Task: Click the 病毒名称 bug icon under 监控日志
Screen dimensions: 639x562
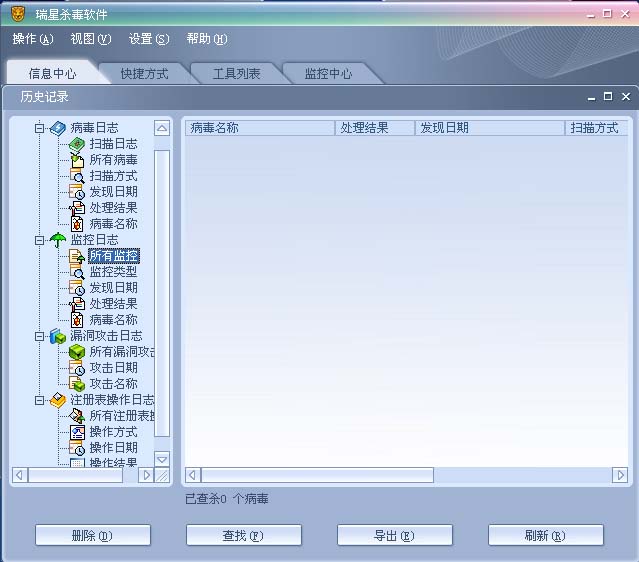Action: pos(77,320)
